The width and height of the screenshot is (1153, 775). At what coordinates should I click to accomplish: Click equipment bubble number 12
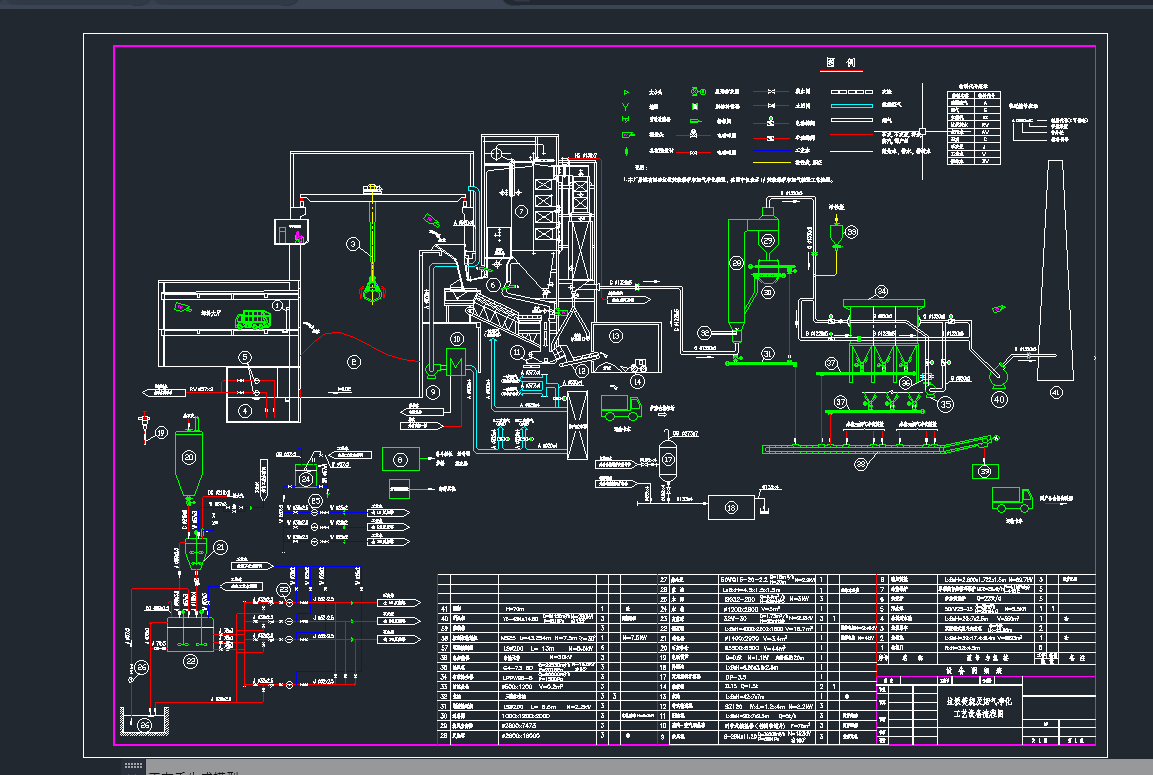[x=582, y=371]
